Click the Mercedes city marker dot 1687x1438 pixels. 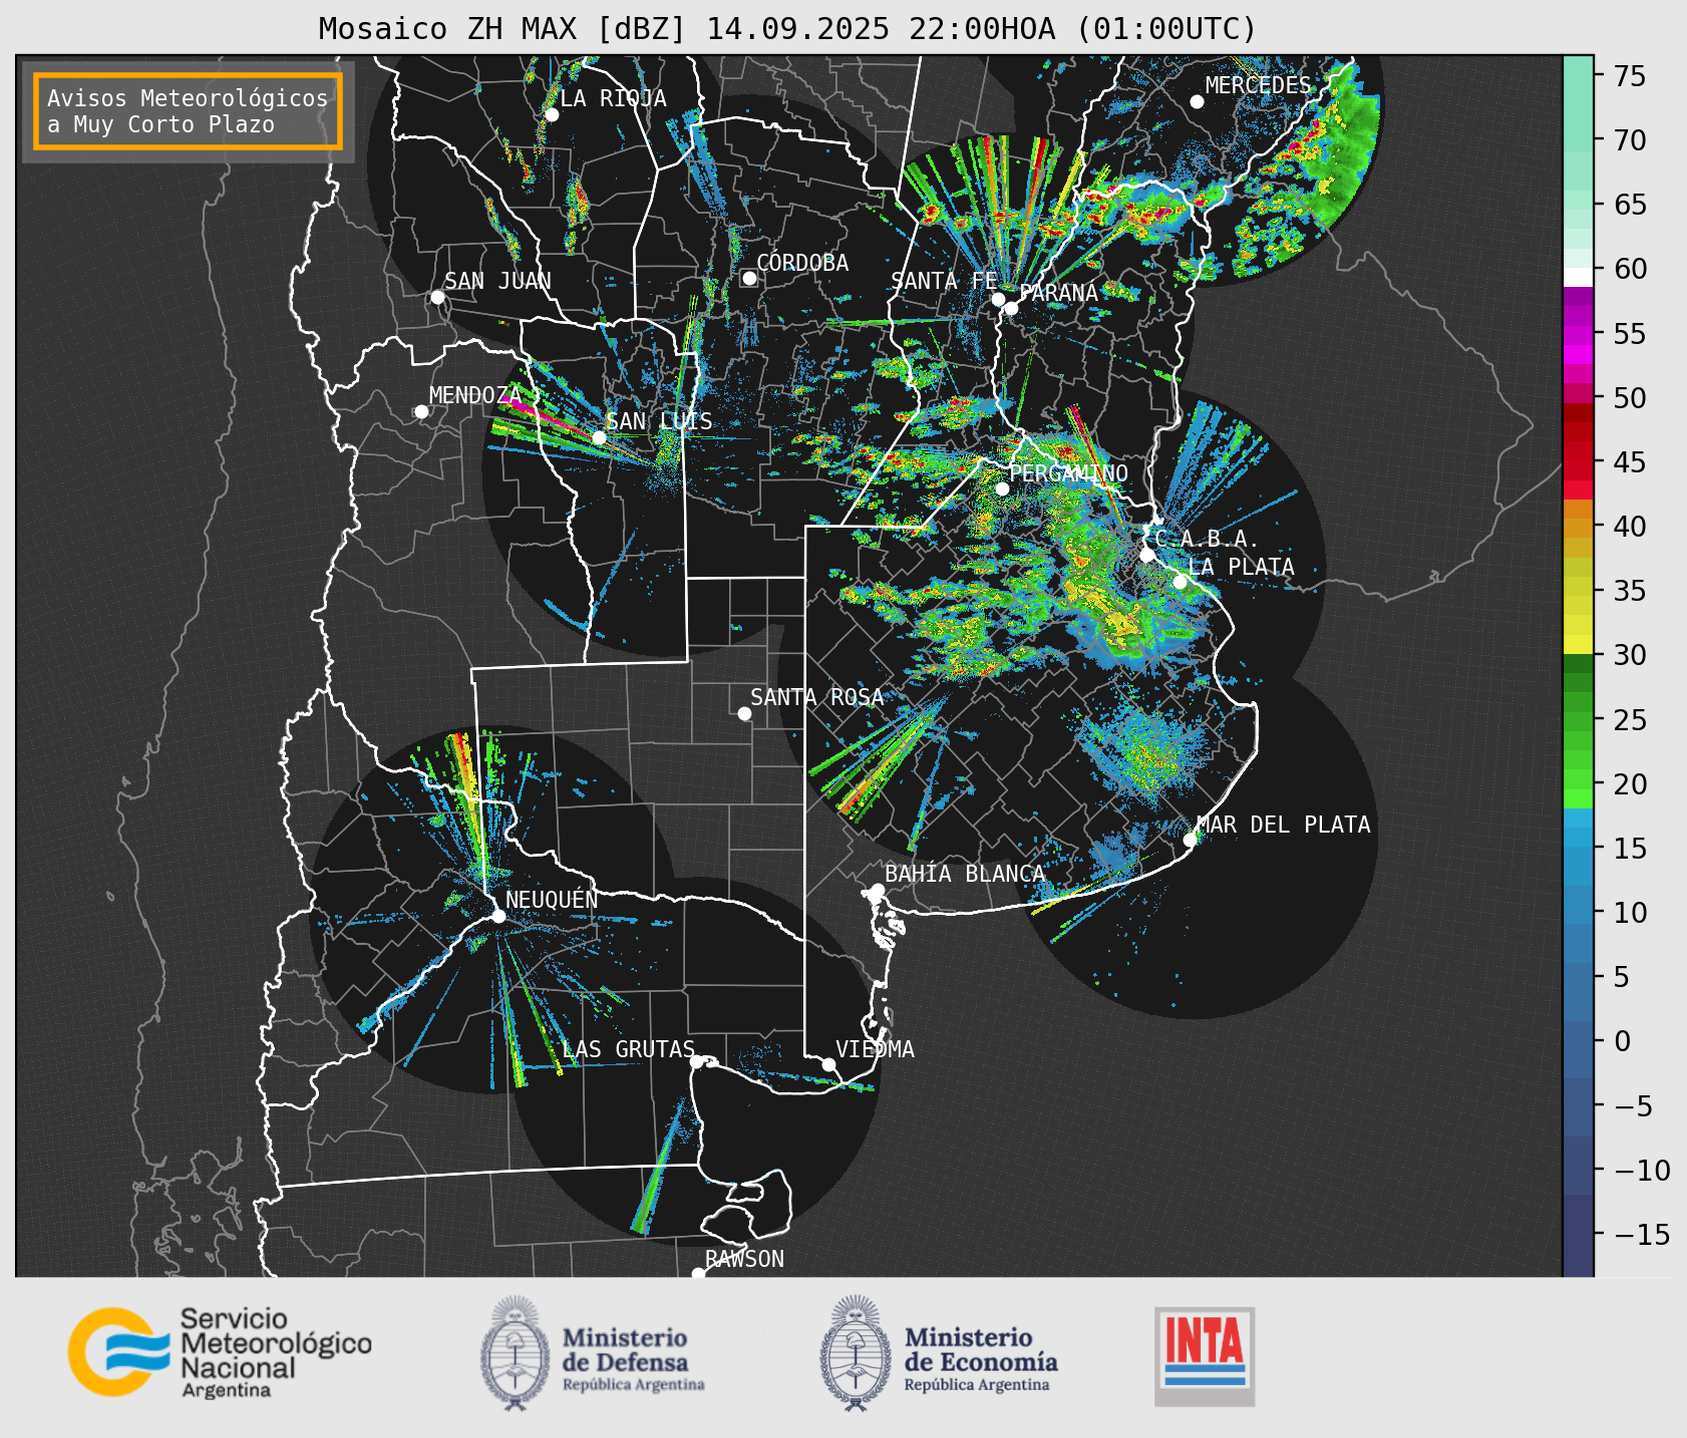click(1196, 102)
